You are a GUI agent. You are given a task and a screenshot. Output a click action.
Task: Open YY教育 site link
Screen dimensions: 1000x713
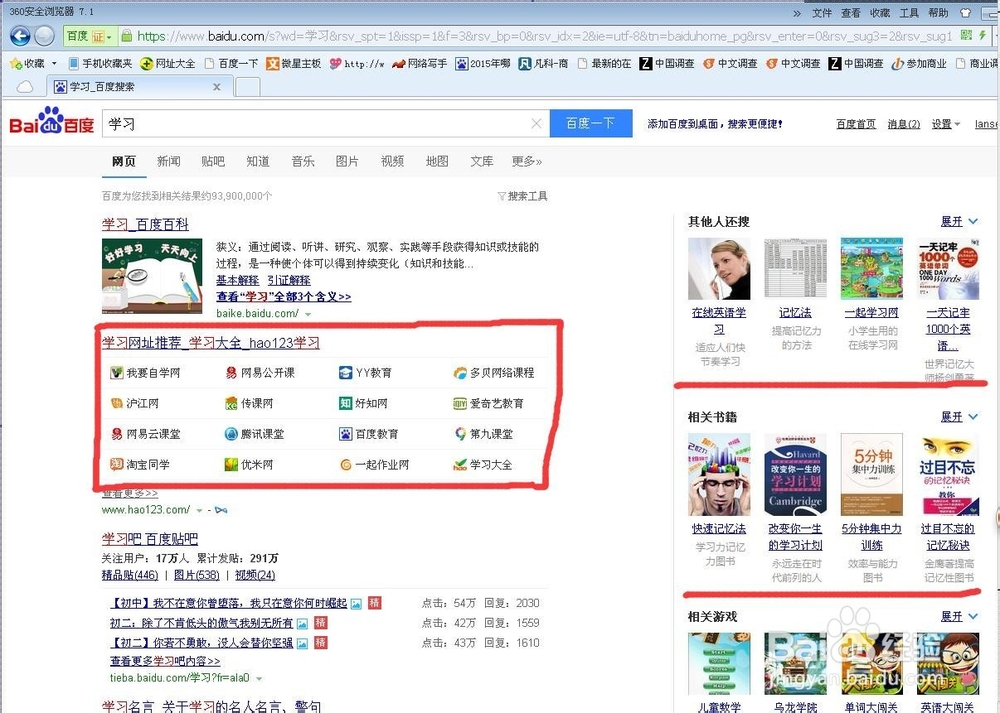point(365,372)
